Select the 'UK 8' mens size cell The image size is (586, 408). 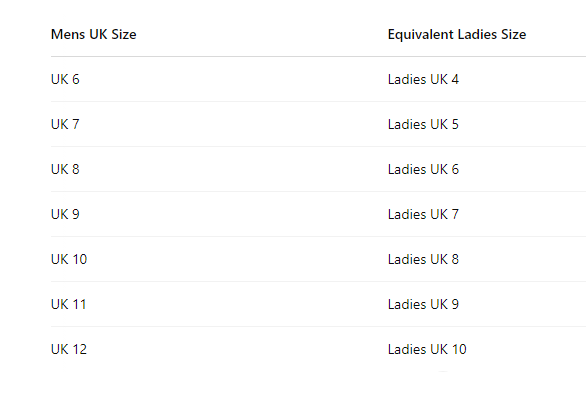click(65, 169)
